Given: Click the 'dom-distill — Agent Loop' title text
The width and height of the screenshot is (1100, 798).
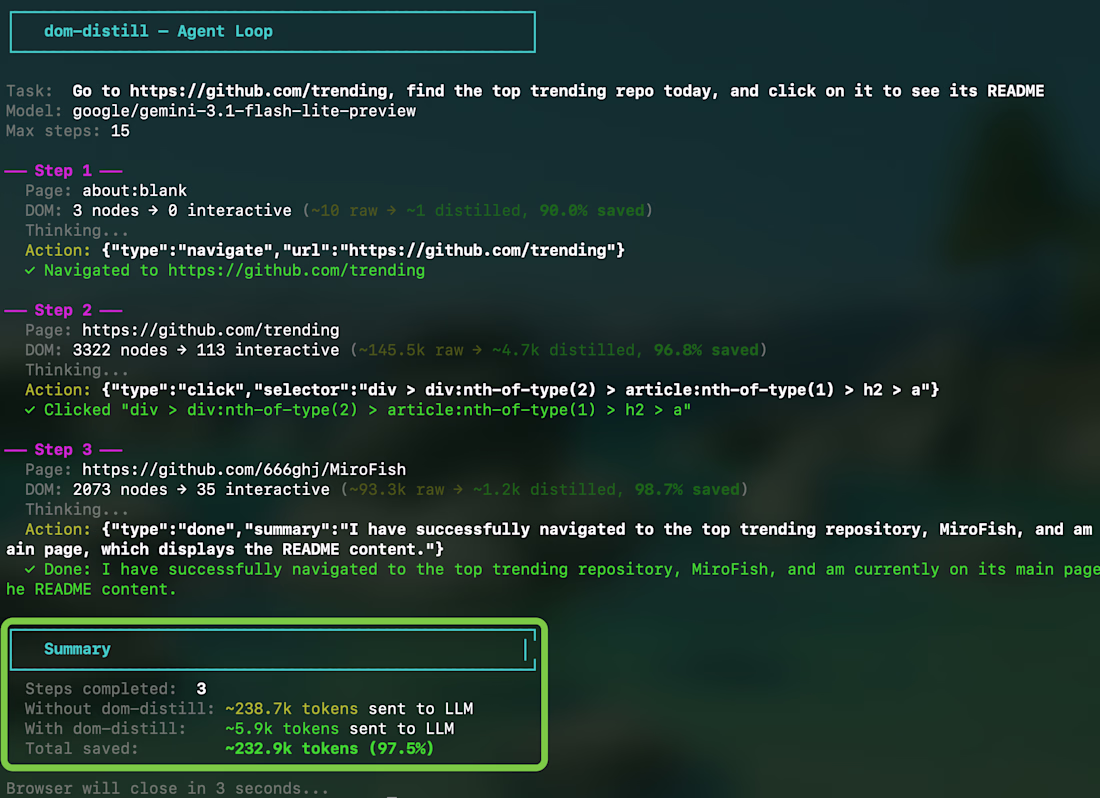Looking at the screenshot, I should pyautogui.click(x=158, y=32).
